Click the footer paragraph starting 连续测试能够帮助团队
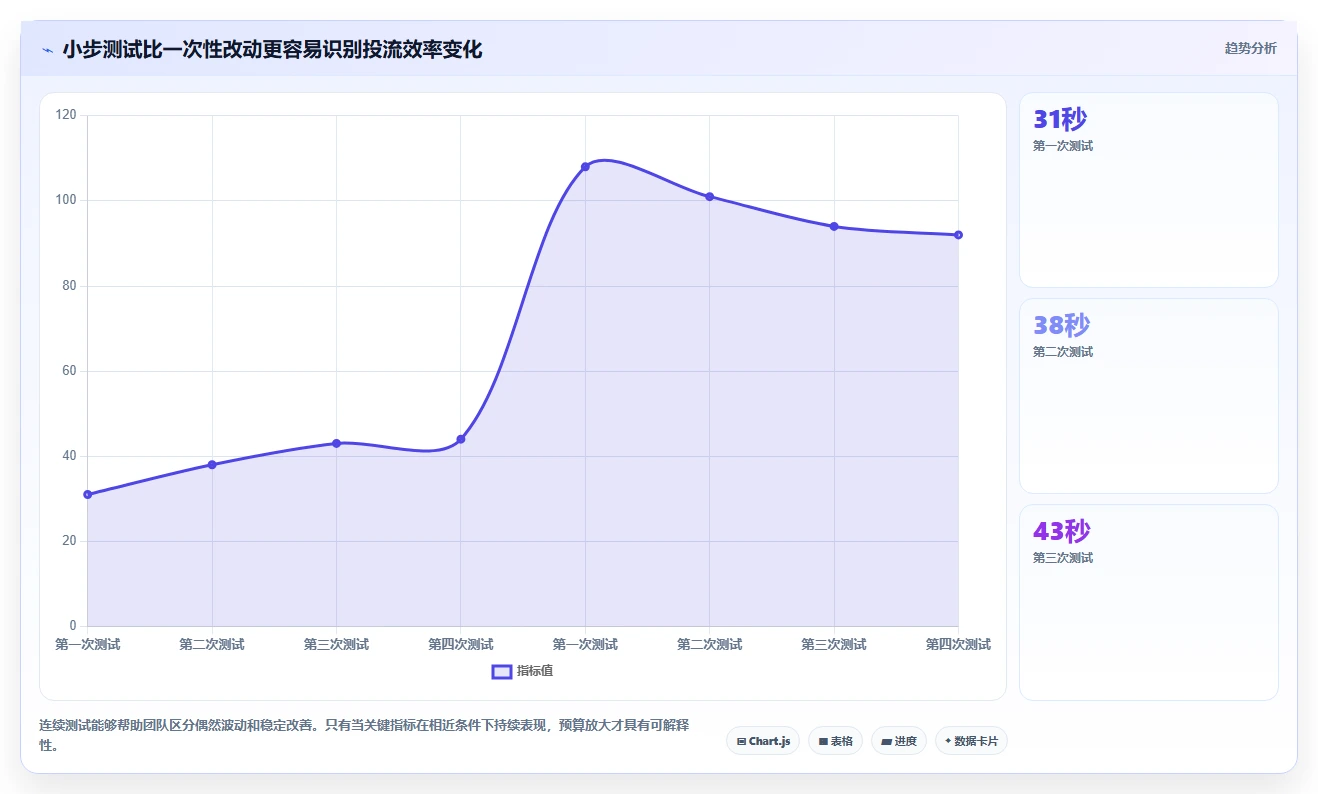This screenshot has width=1318, height=794. coord(364,735)
